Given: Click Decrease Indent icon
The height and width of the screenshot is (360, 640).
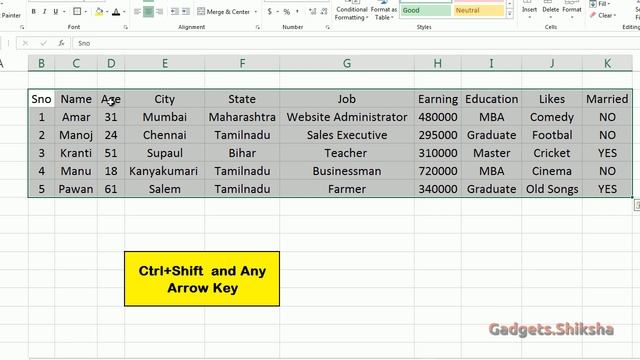Looking at the screenshot, I should [175, 12].
